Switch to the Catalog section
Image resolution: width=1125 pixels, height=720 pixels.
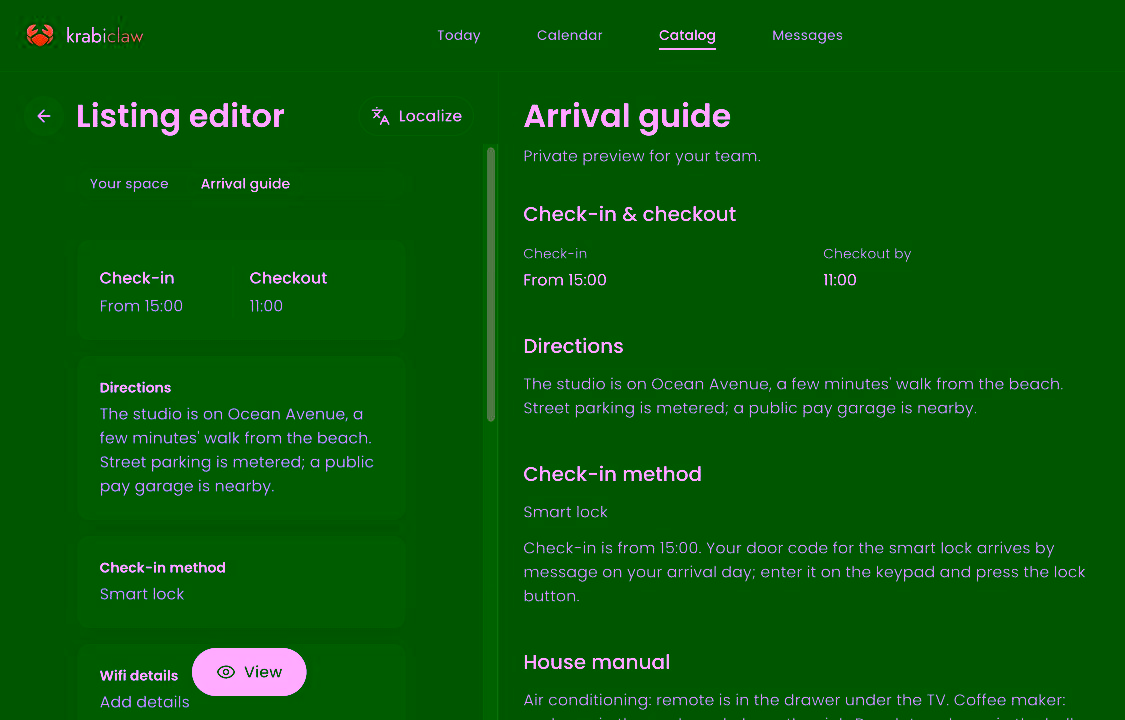687,35
